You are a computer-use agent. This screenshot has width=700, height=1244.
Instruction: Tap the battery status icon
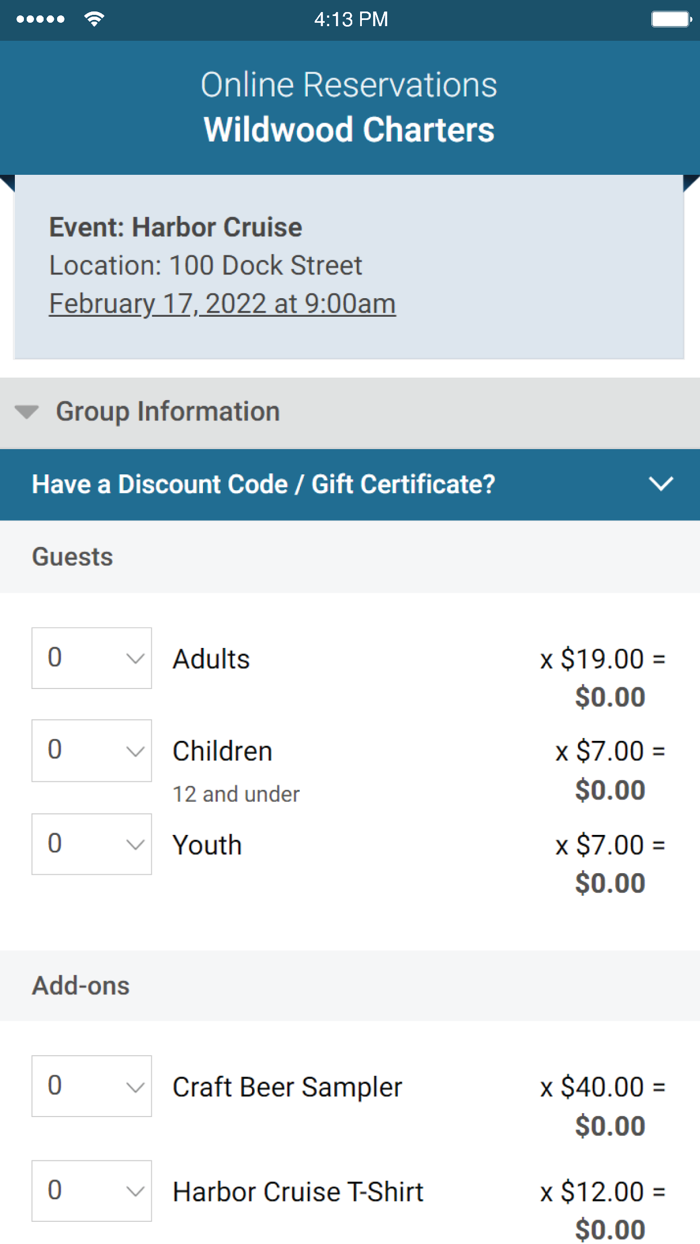(671, 19)
